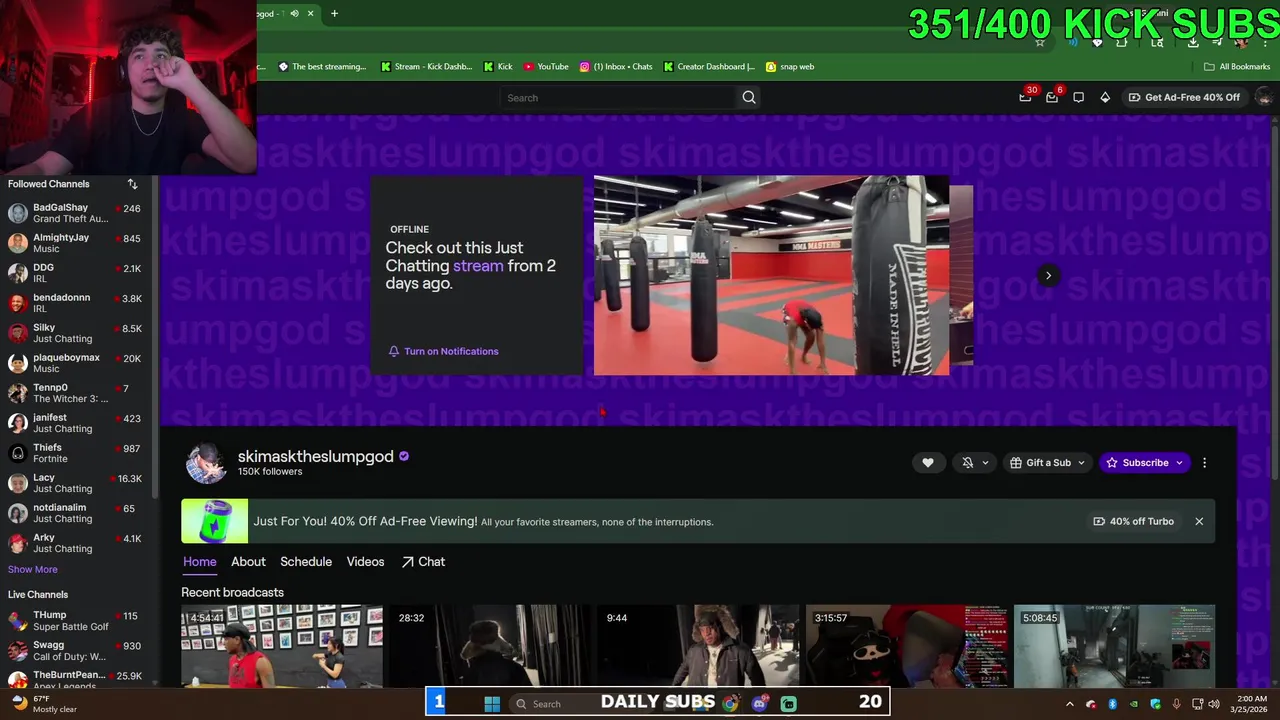
Task: Open the Gift a Sub dropdown
Action: pos(1047,462)
